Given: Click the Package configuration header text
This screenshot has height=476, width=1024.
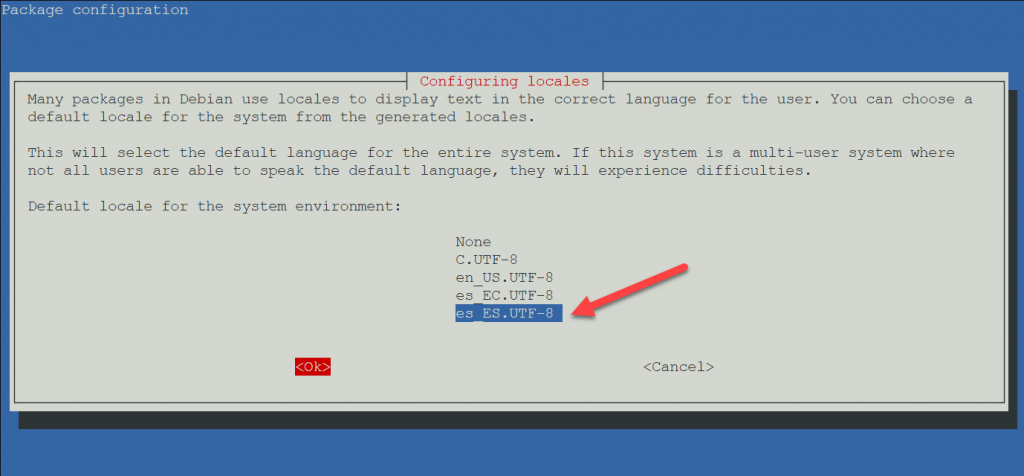Looking at the screenshot, I should [94, 10].
